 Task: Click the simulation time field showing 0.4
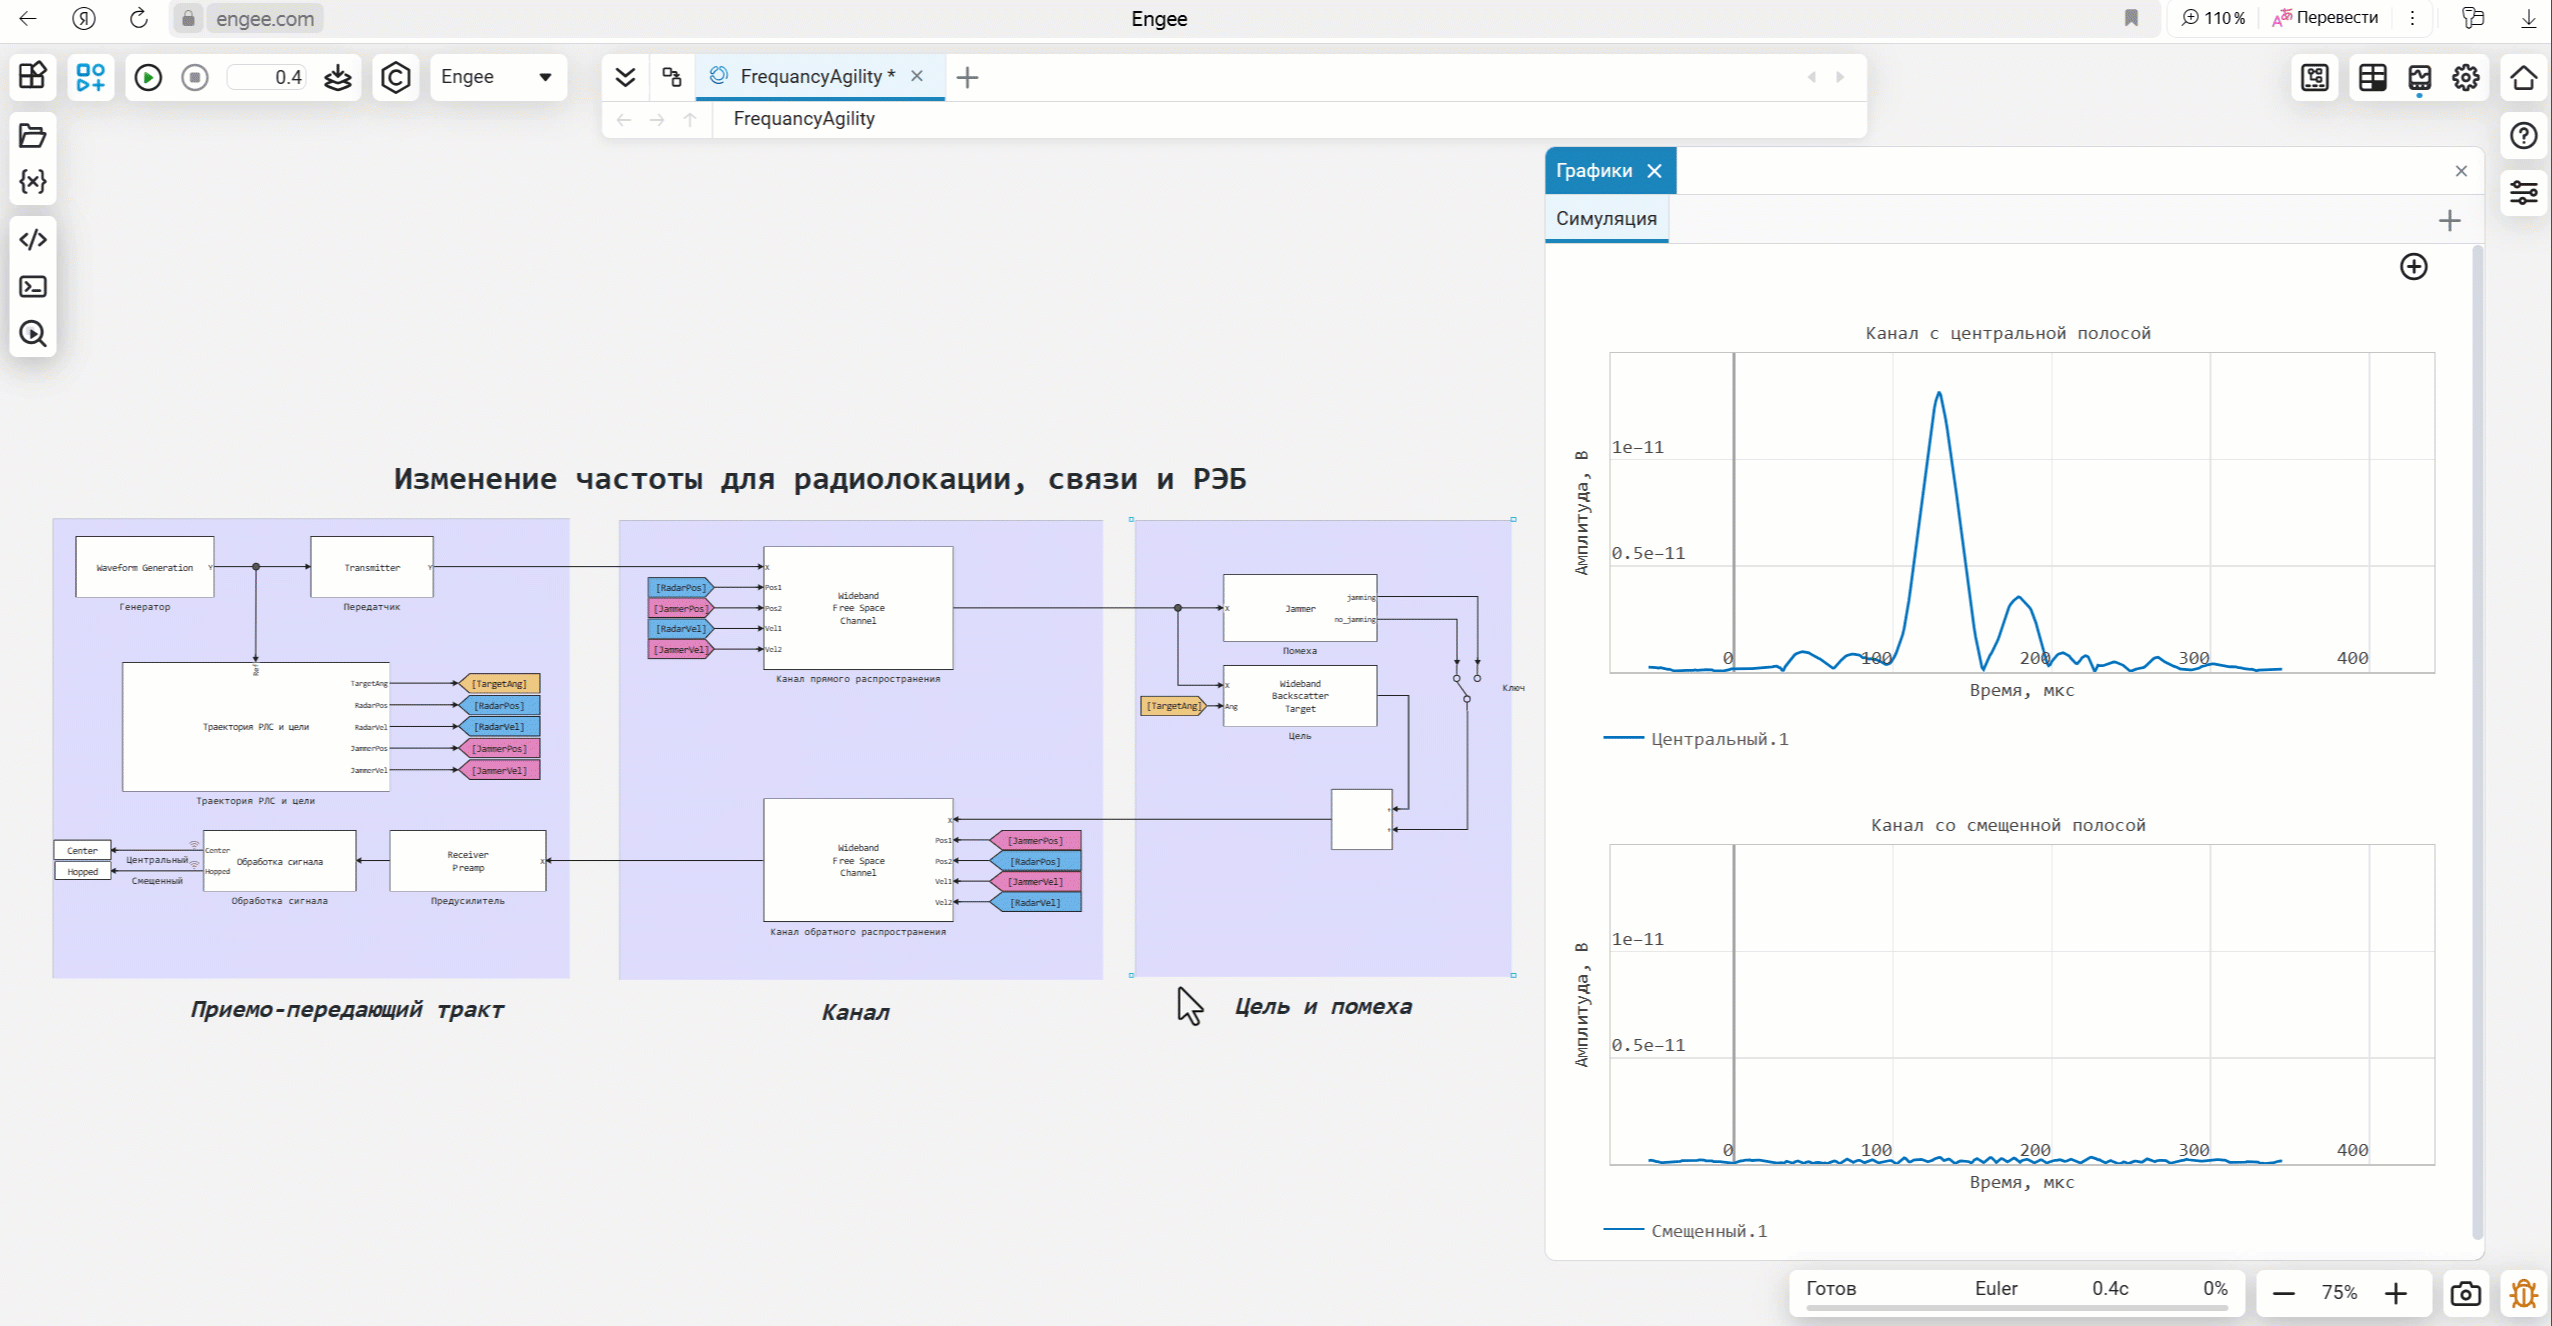267,77
